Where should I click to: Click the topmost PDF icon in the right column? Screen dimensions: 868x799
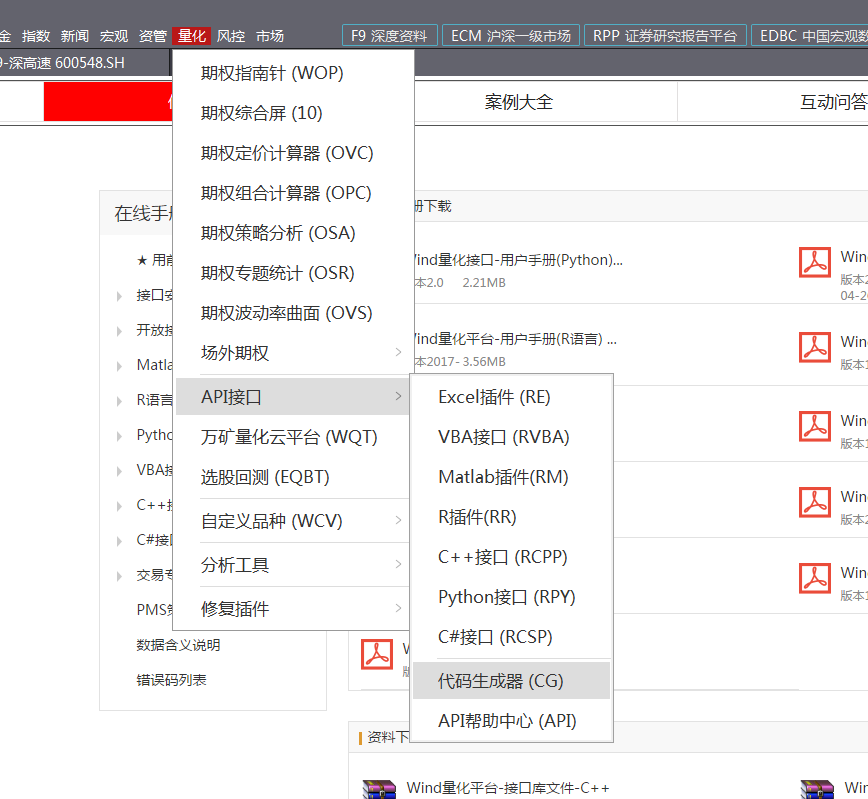815,262
